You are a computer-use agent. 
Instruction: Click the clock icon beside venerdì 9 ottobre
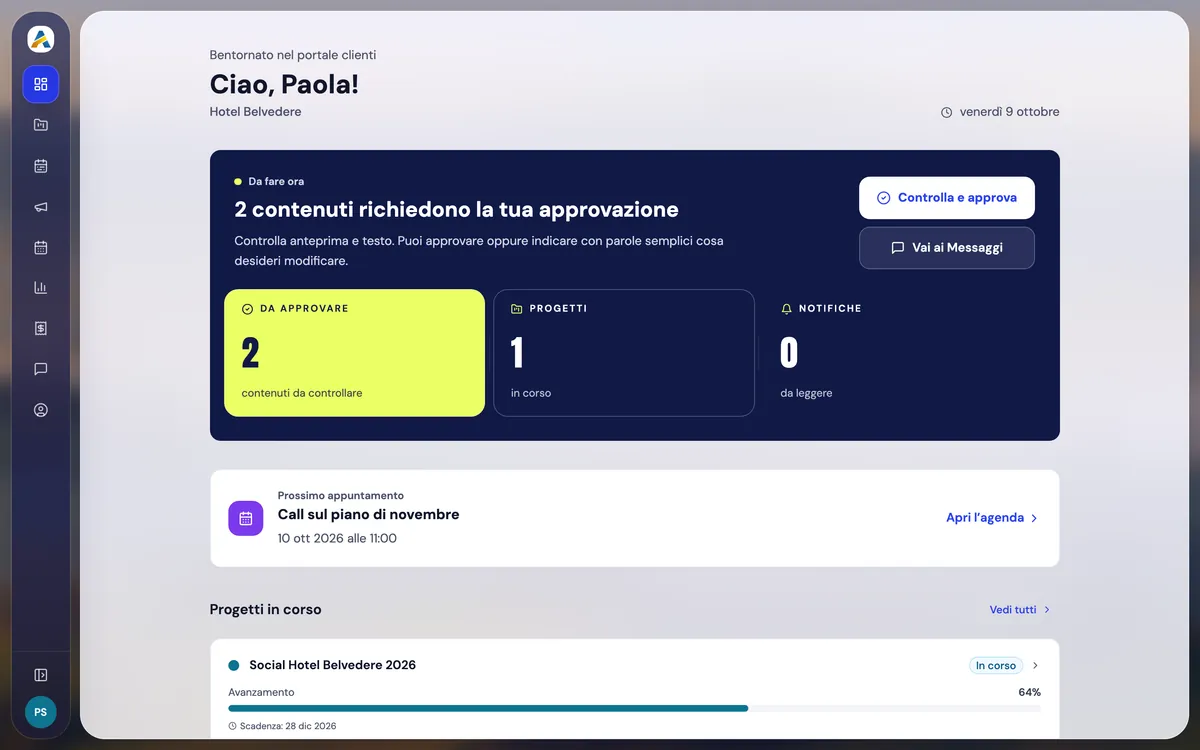pyautogui.click(x=947, y=112)
